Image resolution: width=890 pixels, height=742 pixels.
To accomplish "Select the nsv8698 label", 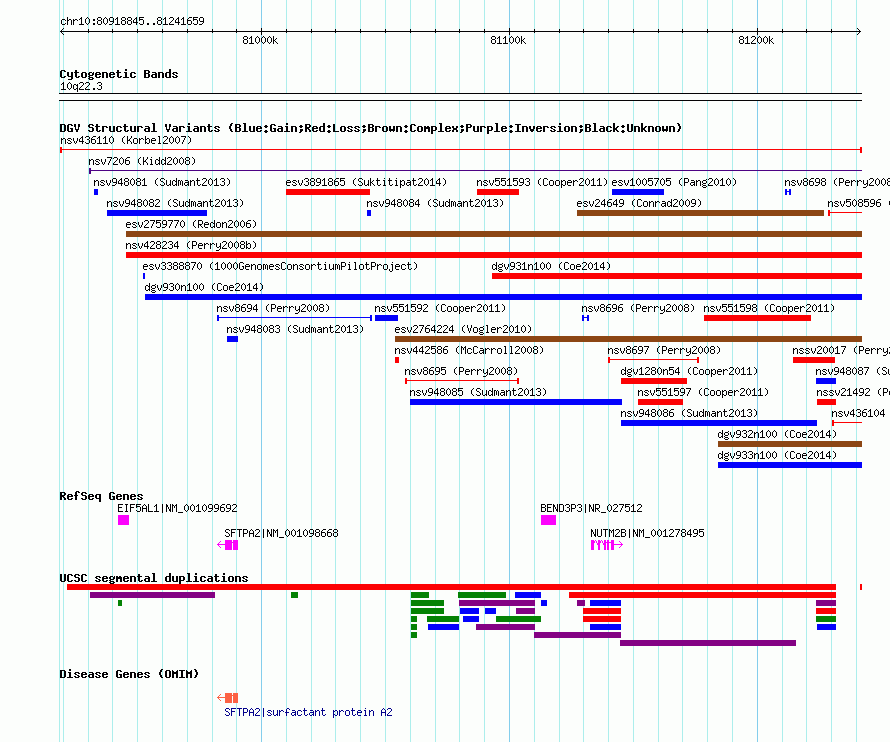I will [x=837, y=182].
